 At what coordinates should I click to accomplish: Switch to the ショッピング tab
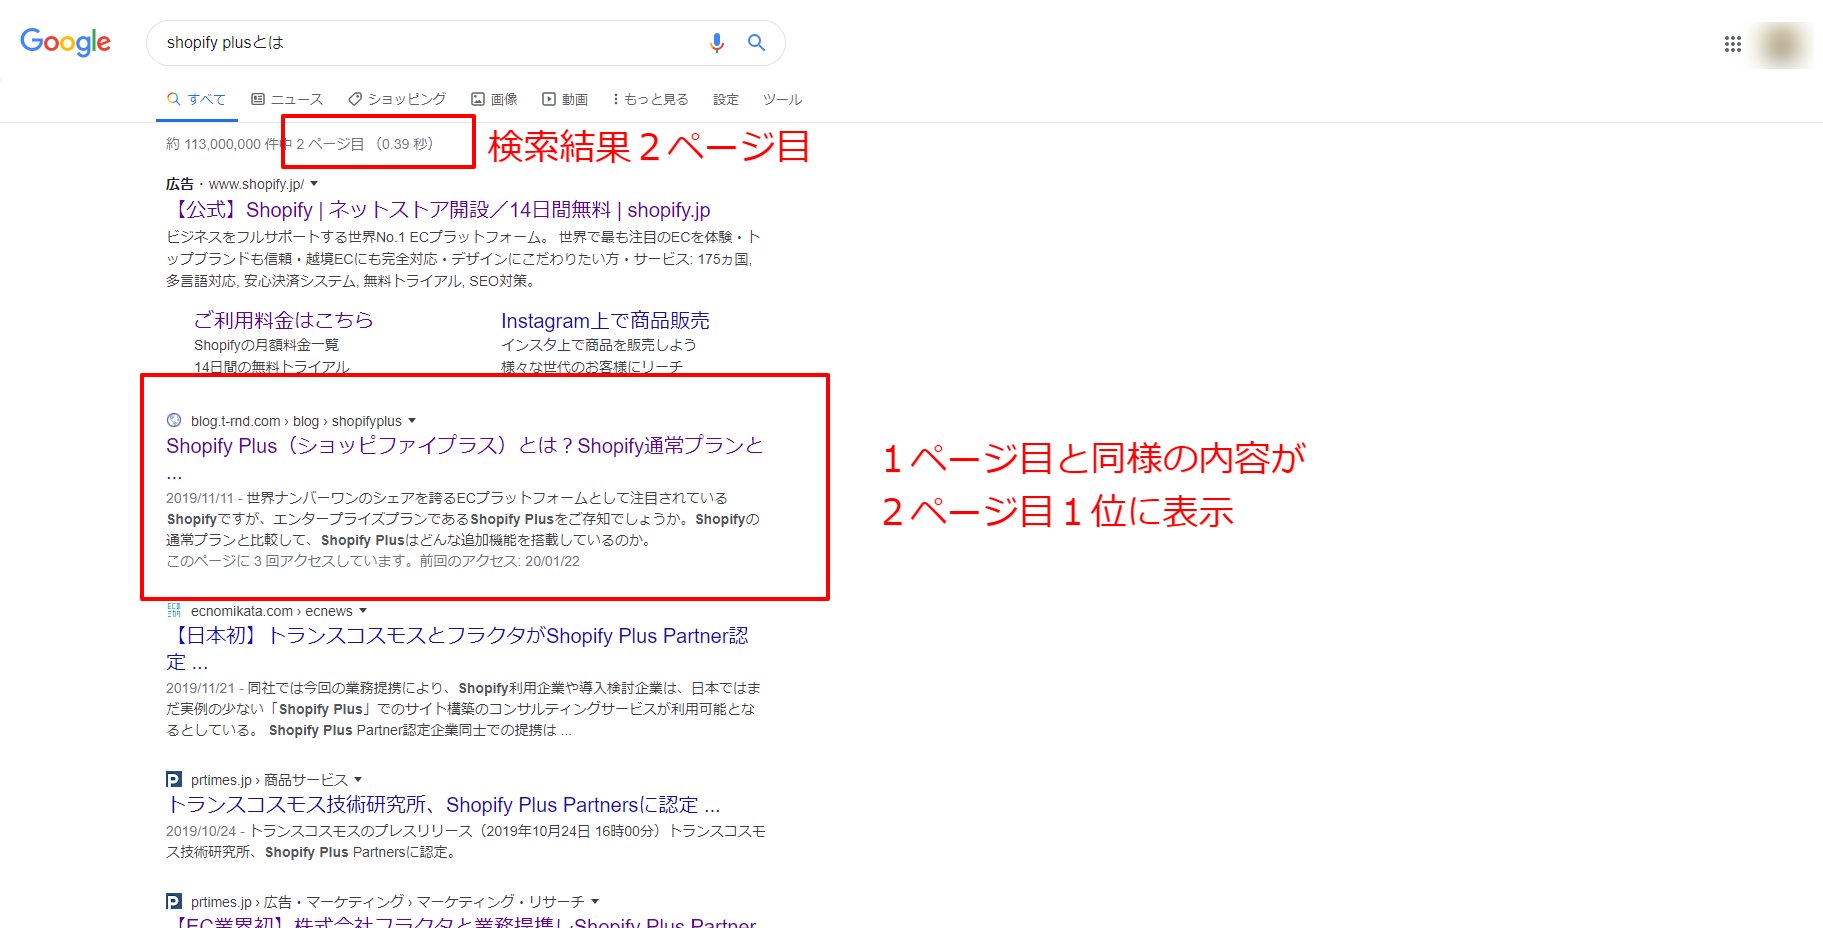(397, 99)
